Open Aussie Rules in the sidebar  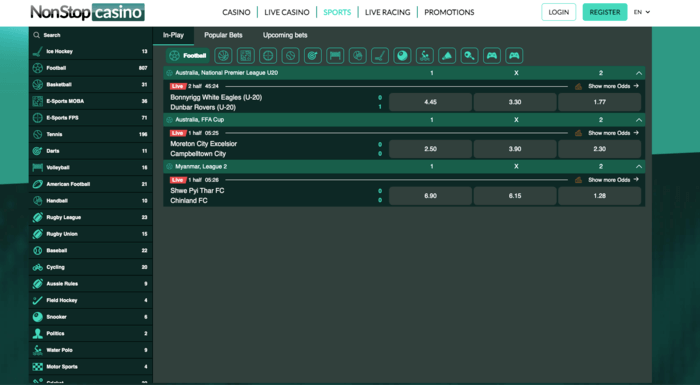pyautogui.click(x=91, y=284)
